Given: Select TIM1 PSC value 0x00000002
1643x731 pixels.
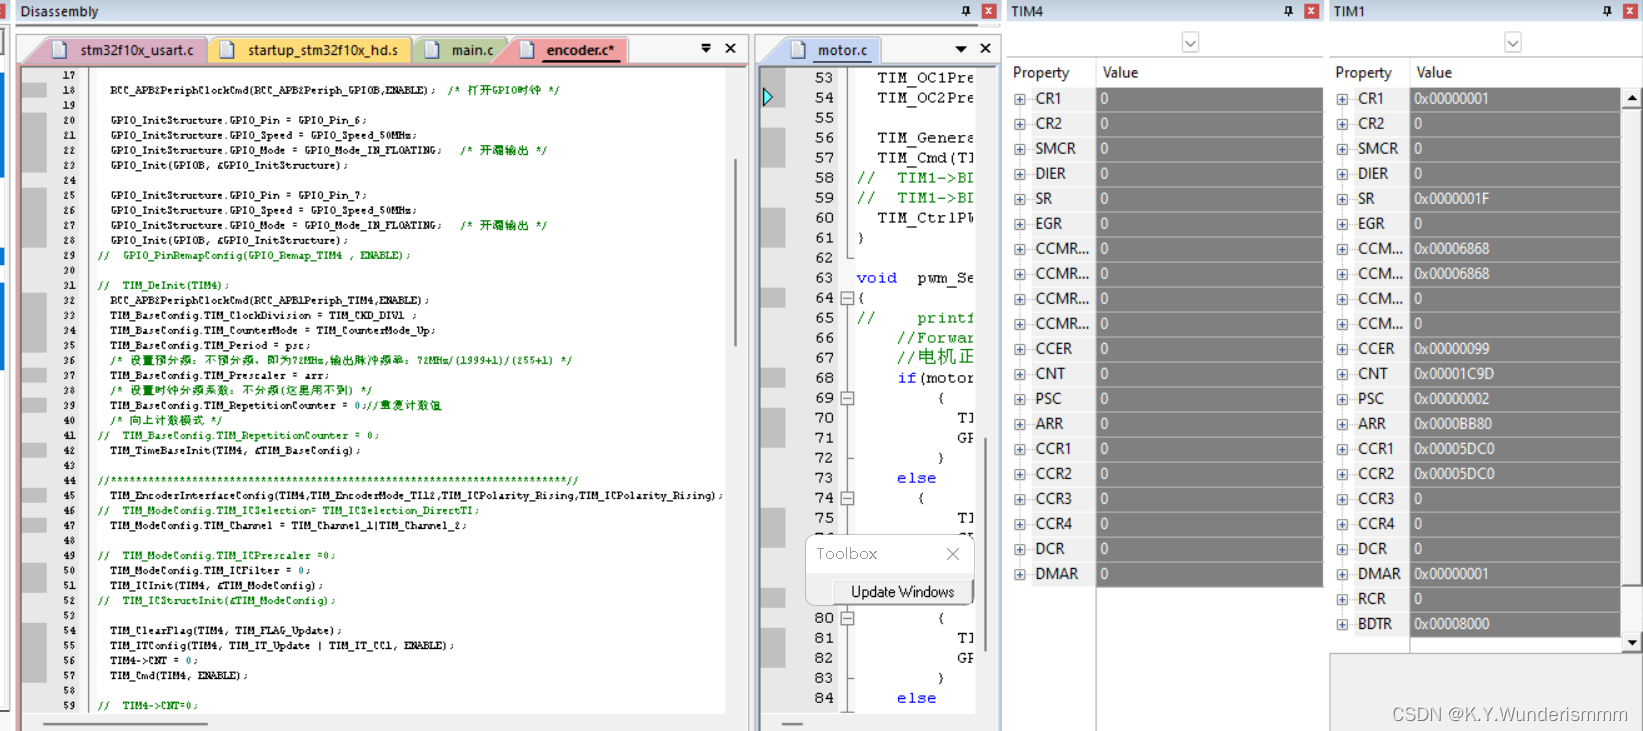Looking at the screenshot, I should coord(1515,399).
